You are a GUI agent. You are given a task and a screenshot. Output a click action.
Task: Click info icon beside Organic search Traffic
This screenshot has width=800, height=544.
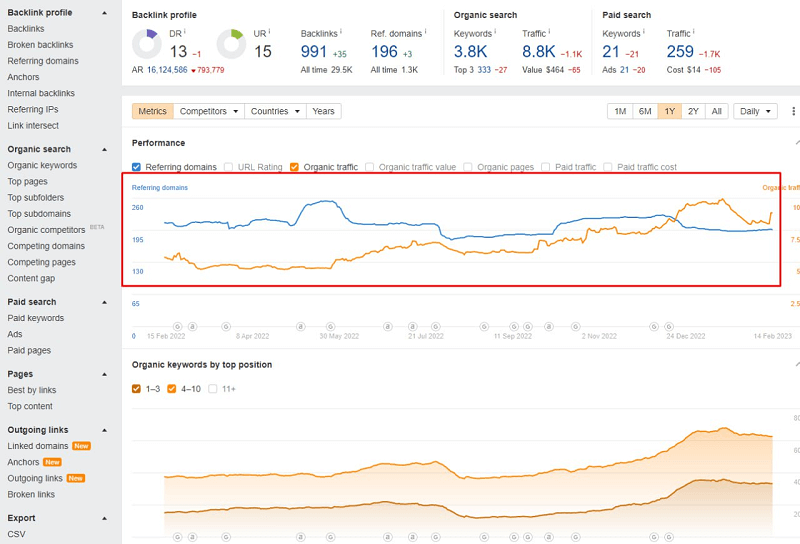tap(549, 31)
